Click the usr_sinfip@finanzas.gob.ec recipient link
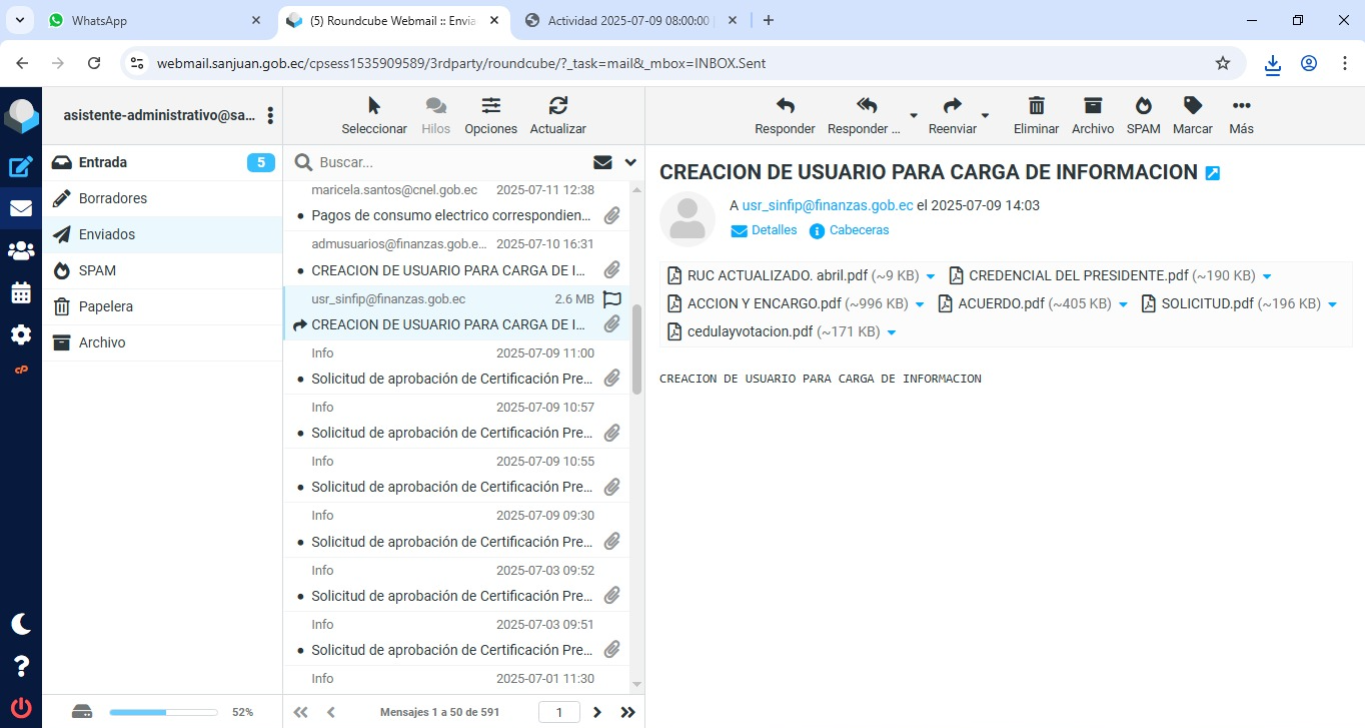This screenshot has width=1365, height=728. click(x=827, y=205)
